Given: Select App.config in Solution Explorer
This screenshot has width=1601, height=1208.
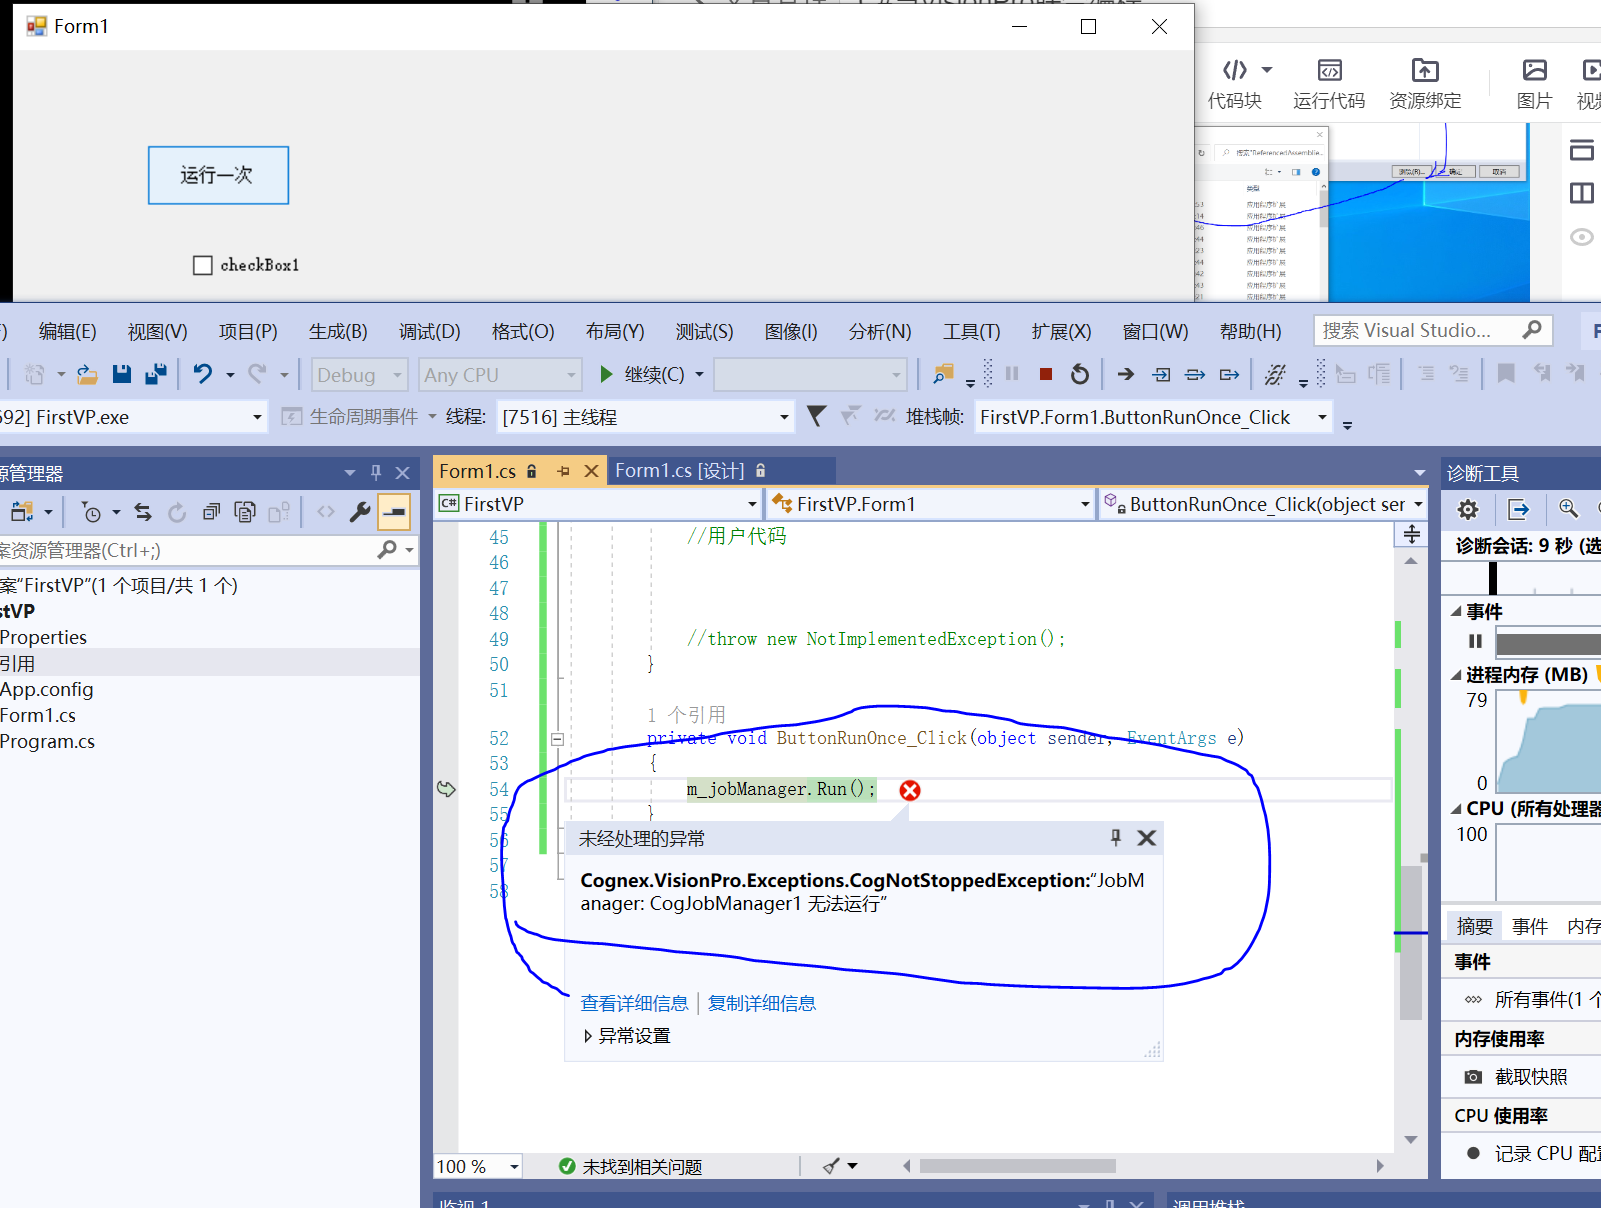Looking at the screenshot, I should coord(47,689).
